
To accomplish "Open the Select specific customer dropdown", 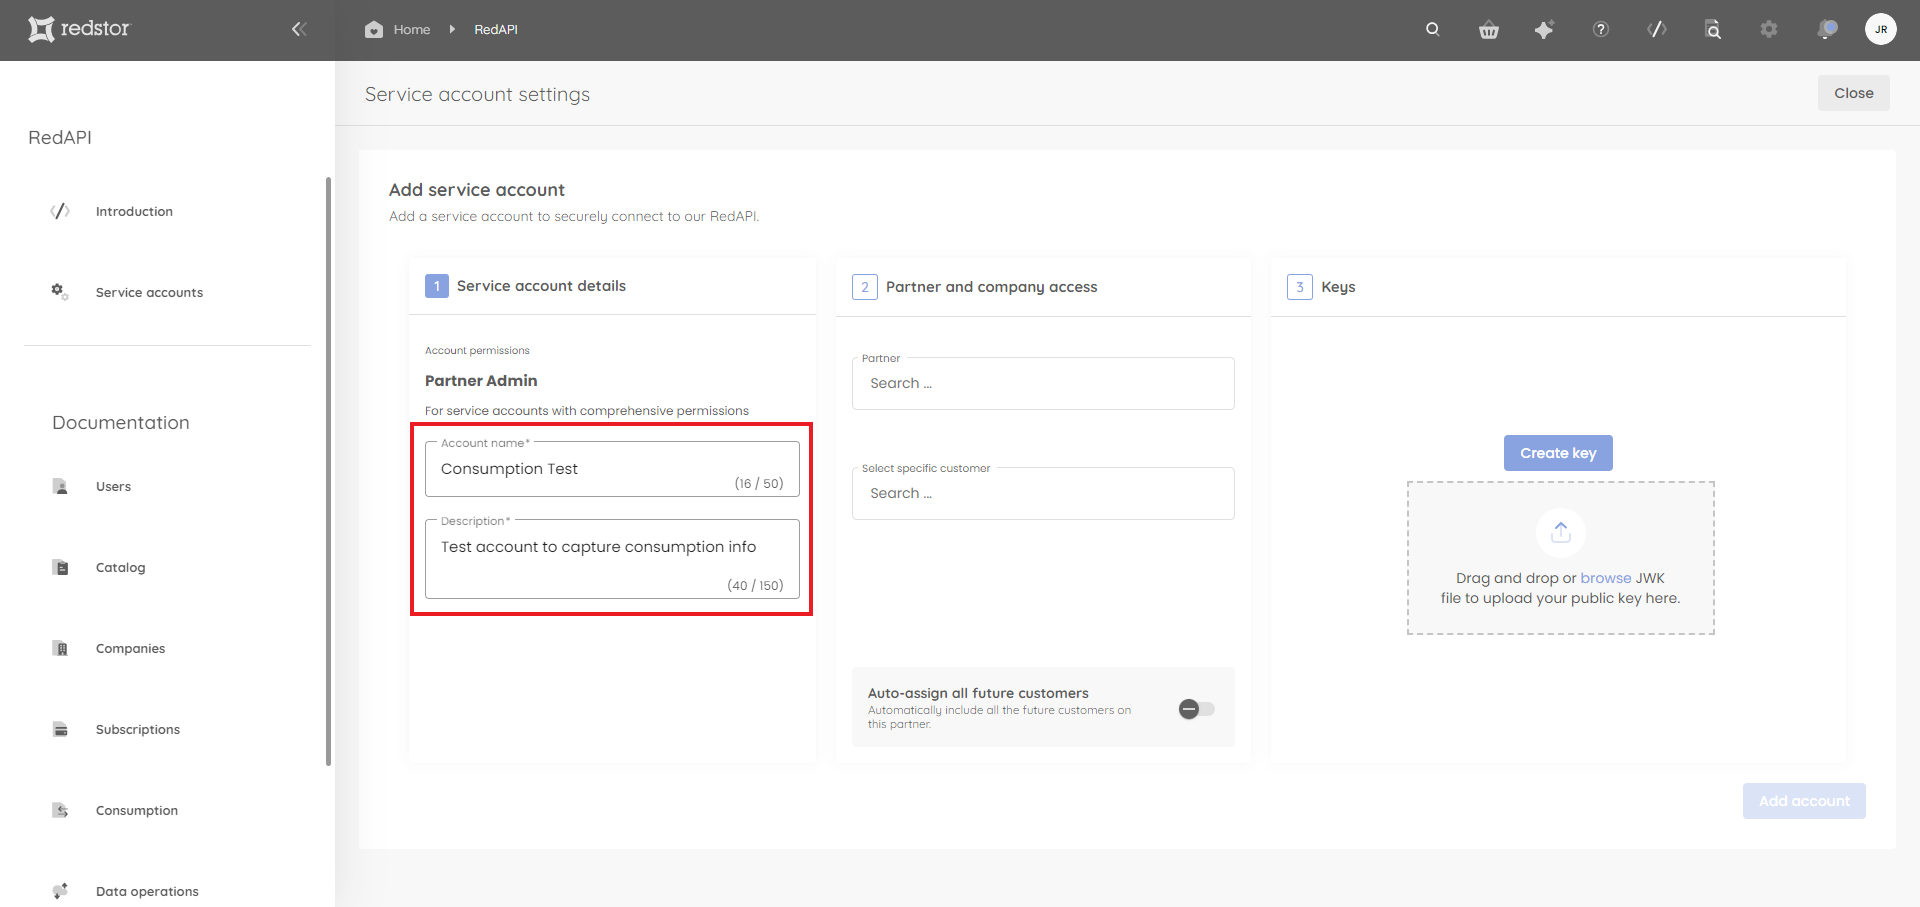I will 1043,493.
